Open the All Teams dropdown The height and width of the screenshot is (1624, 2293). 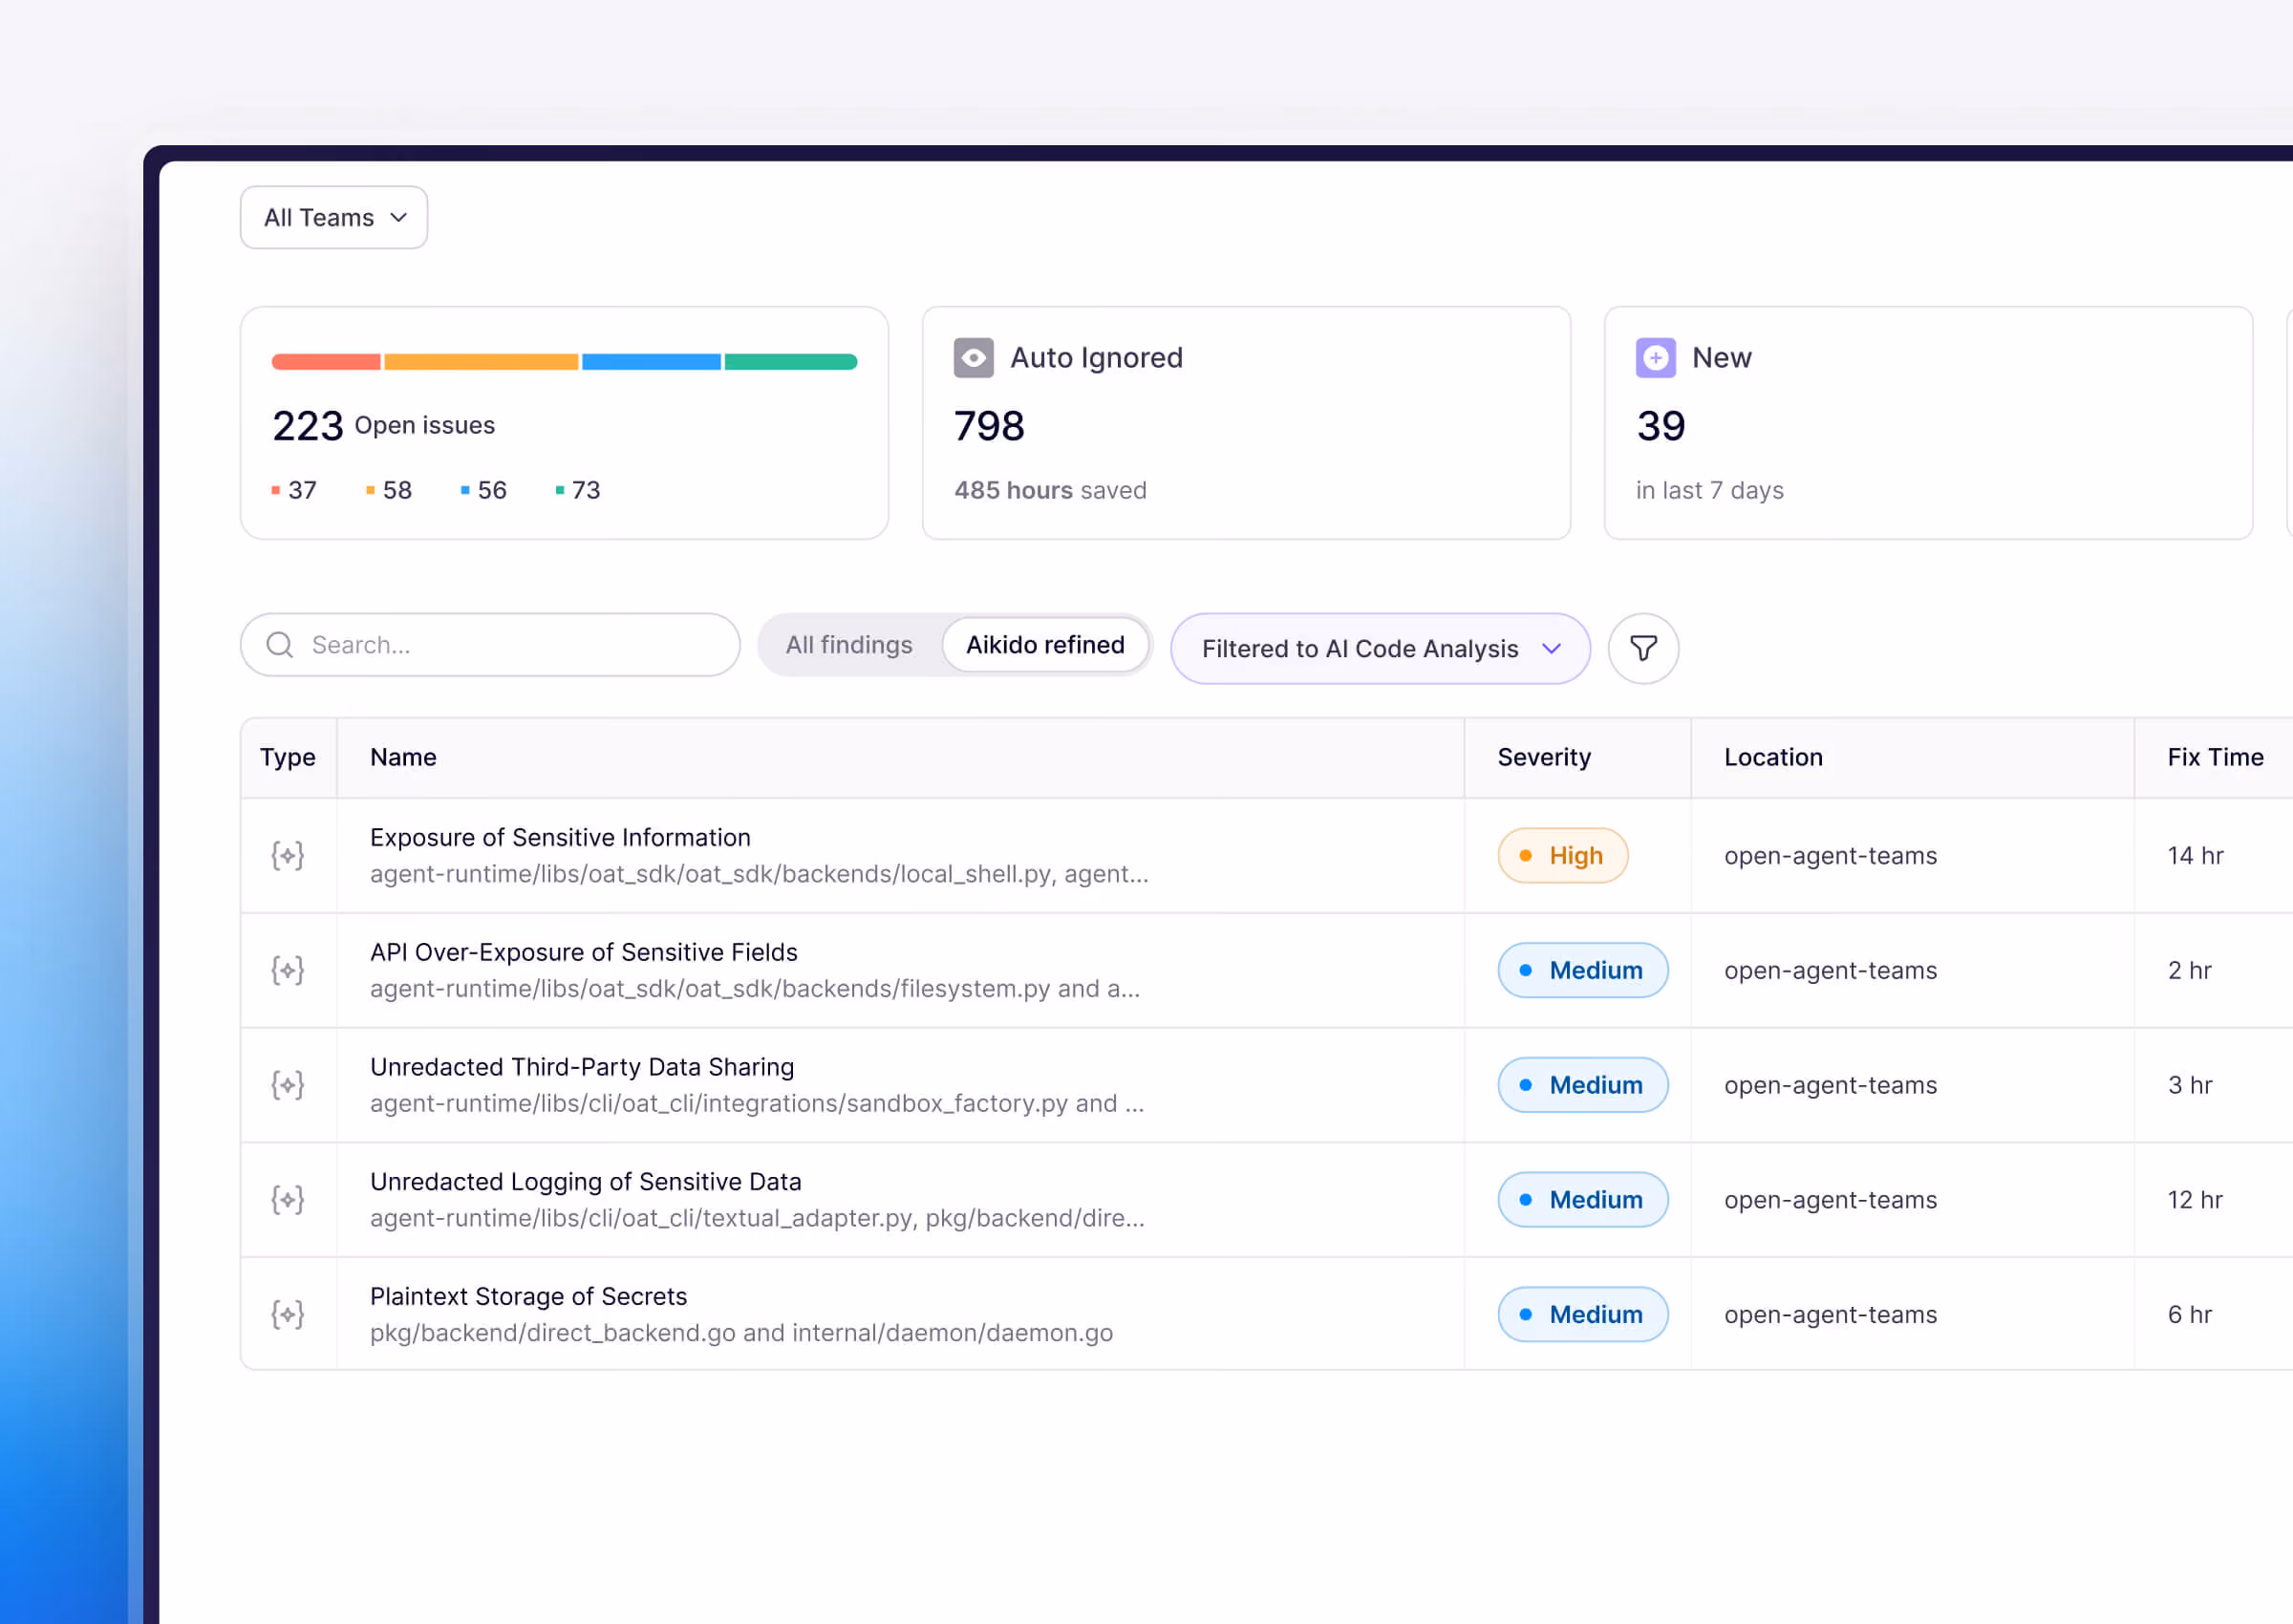[x=334, y=217]
